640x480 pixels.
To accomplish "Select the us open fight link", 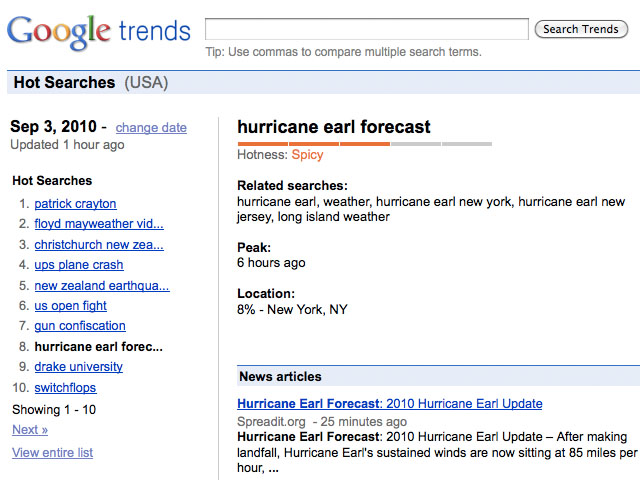I will (x=70, y=306).
